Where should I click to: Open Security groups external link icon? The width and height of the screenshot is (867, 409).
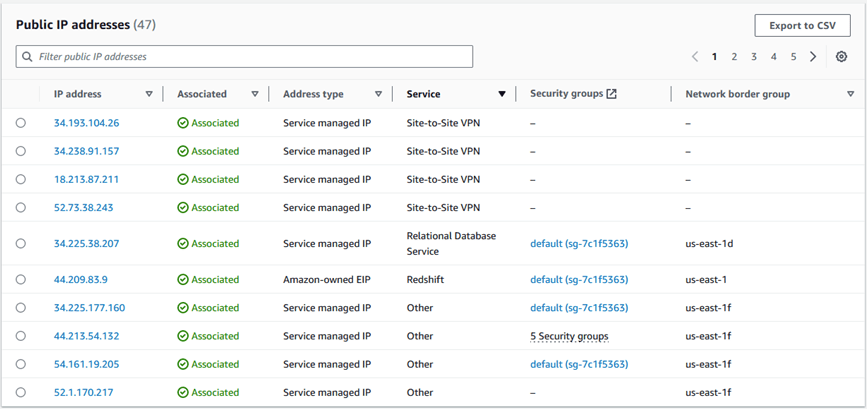coord(612,94)
